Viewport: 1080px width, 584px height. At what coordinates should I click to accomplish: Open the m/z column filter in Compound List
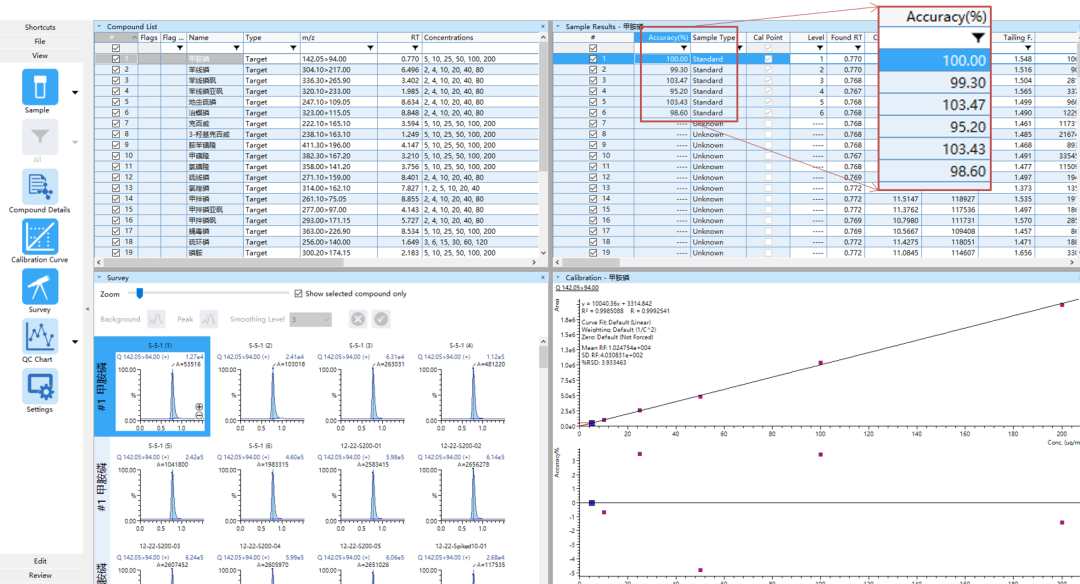[371, 48]
